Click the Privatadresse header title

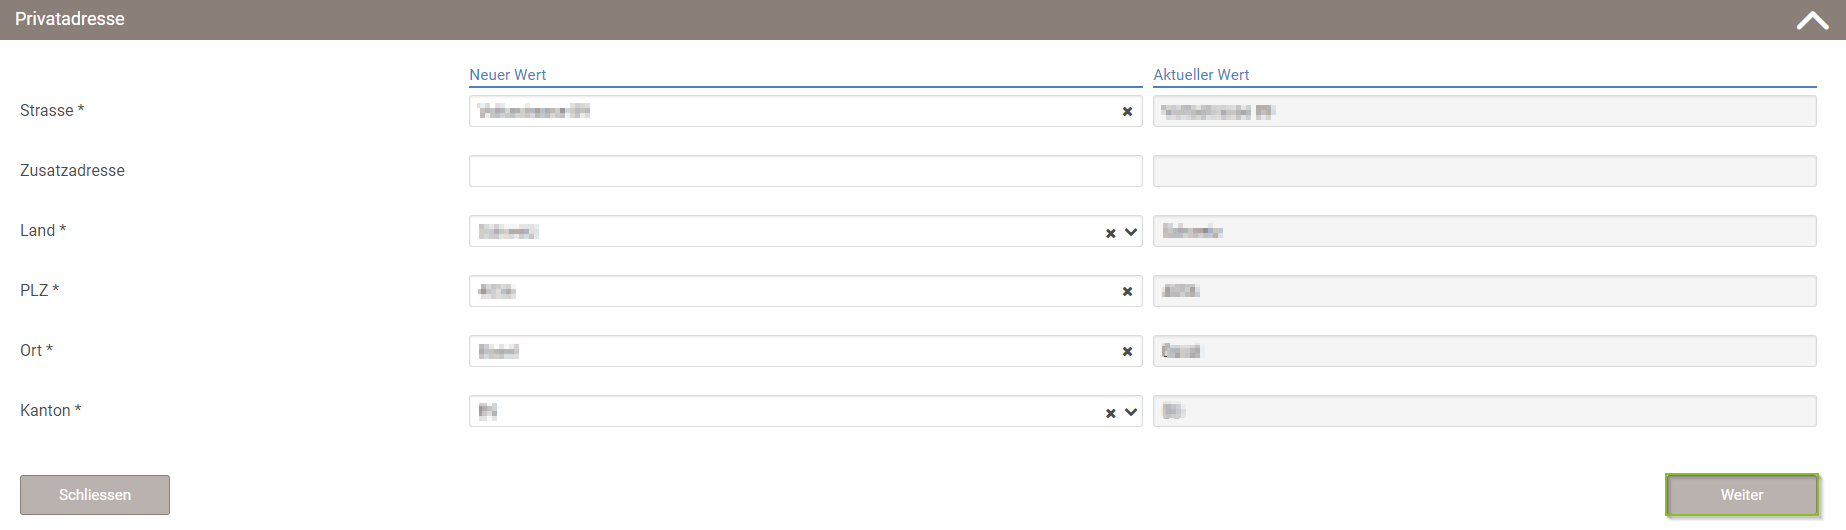[70, 19]
